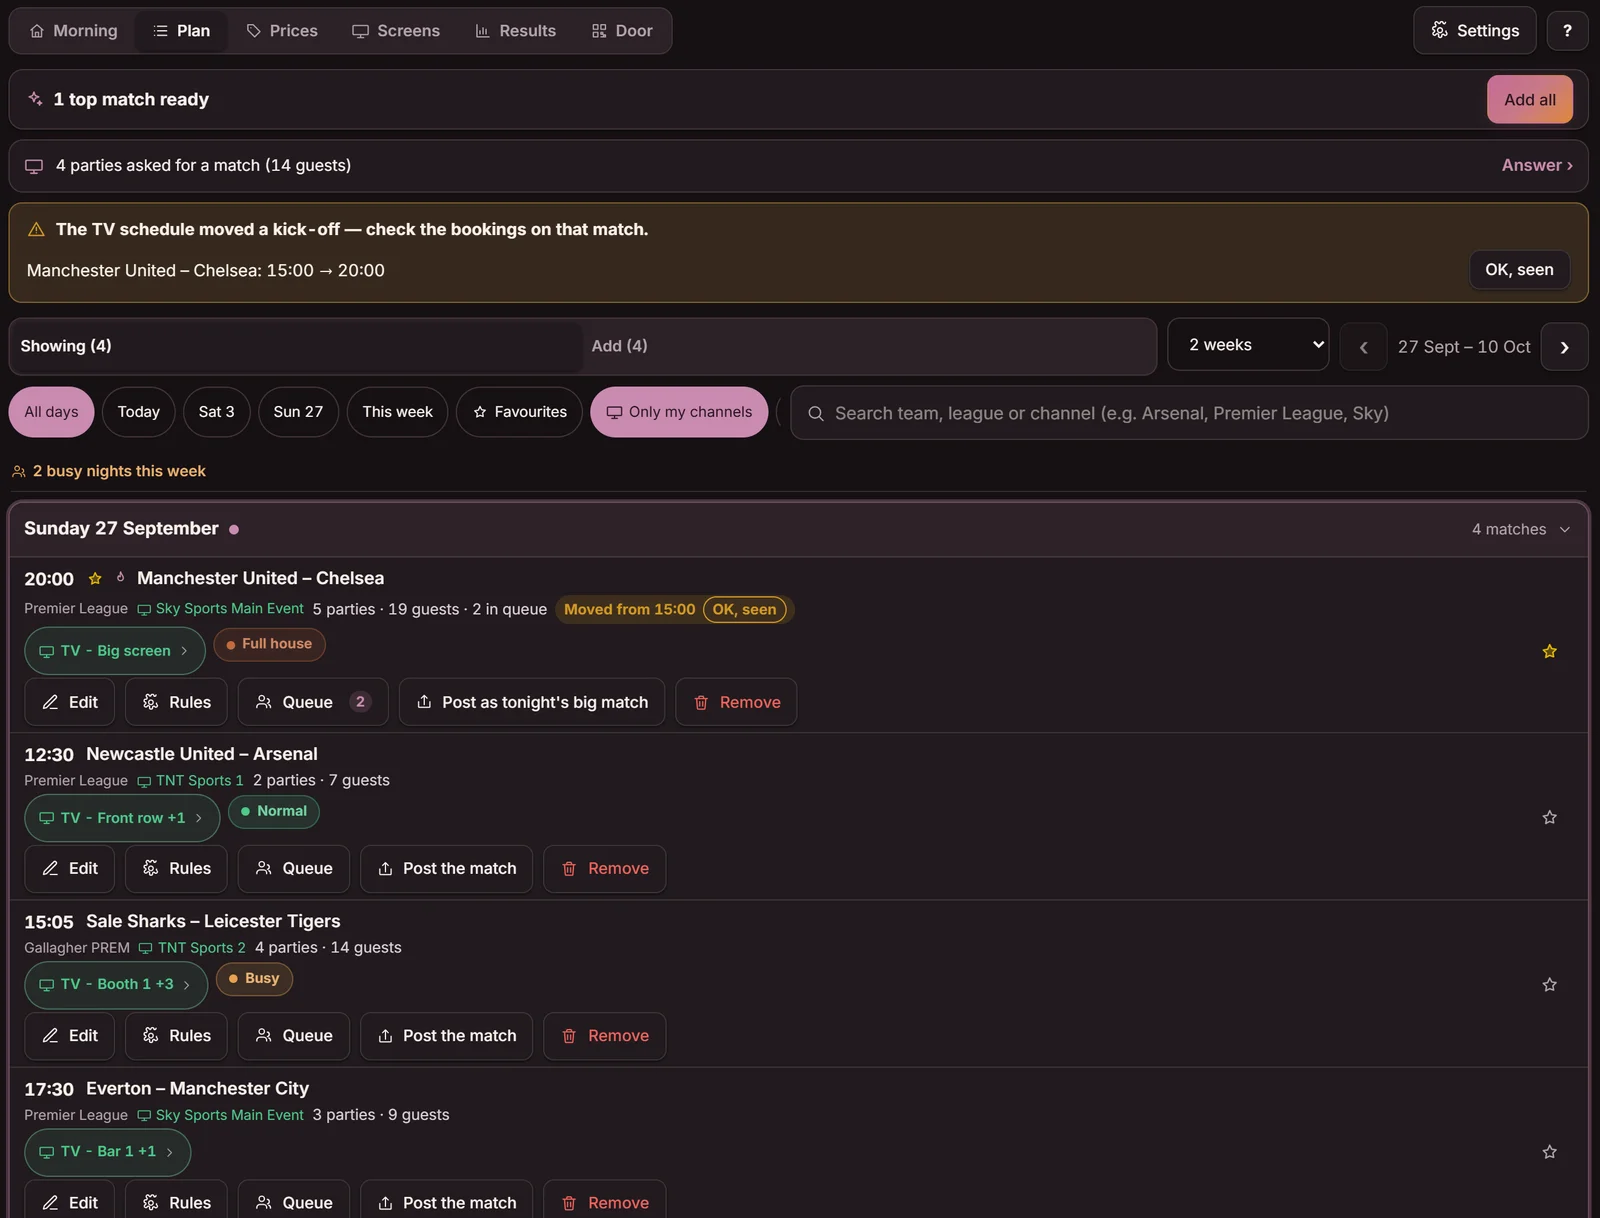Image resolution: width=1600 pixels, height=1218 pixels.
Task: Remove the Manchester United – Chelsea match
Action: [736, 702]
